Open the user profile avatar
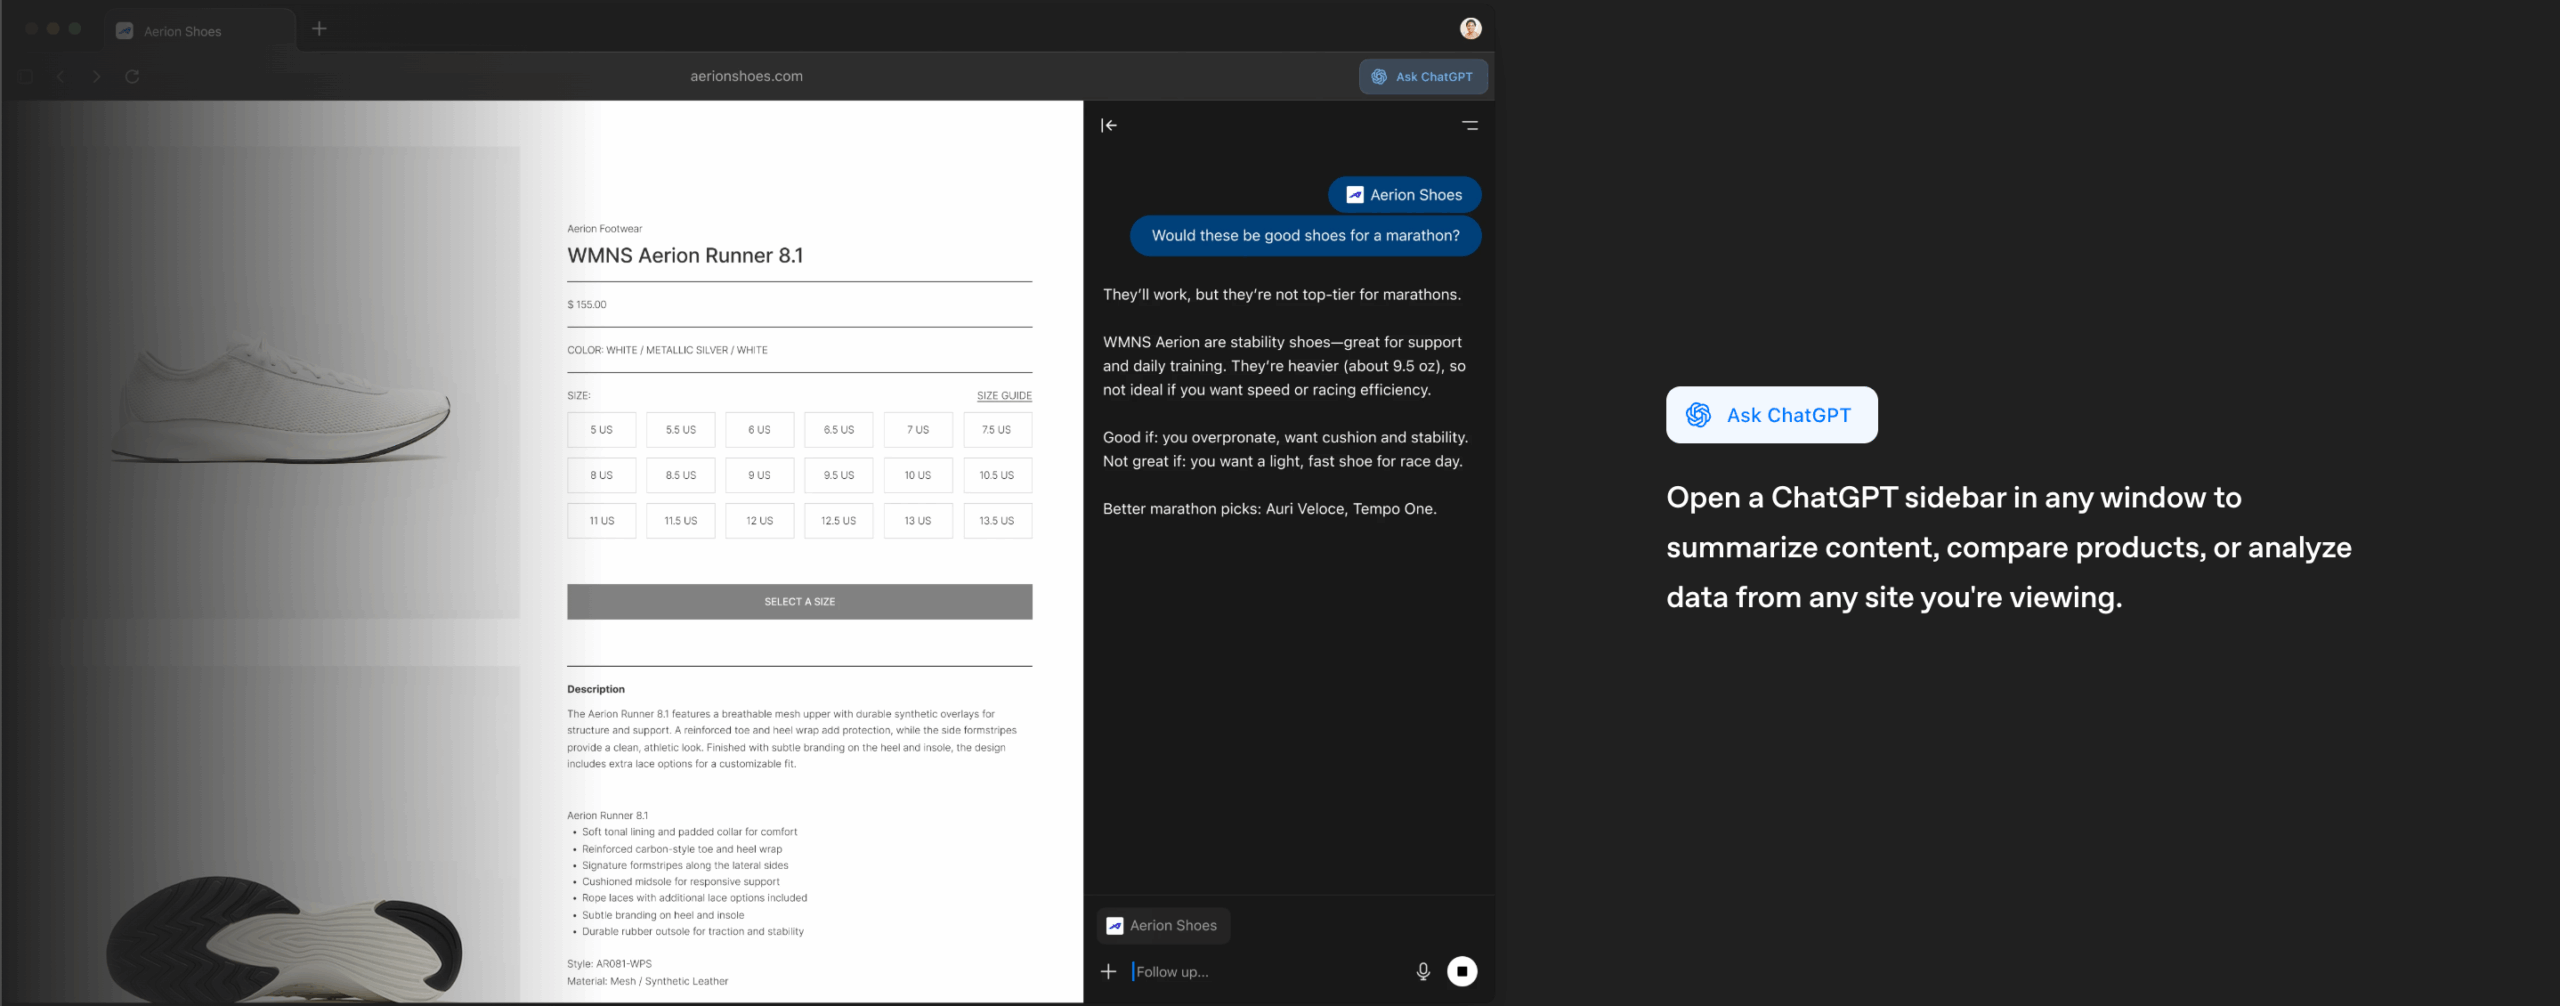This screenshot has width=2560, height=1006. (1470, 29)
